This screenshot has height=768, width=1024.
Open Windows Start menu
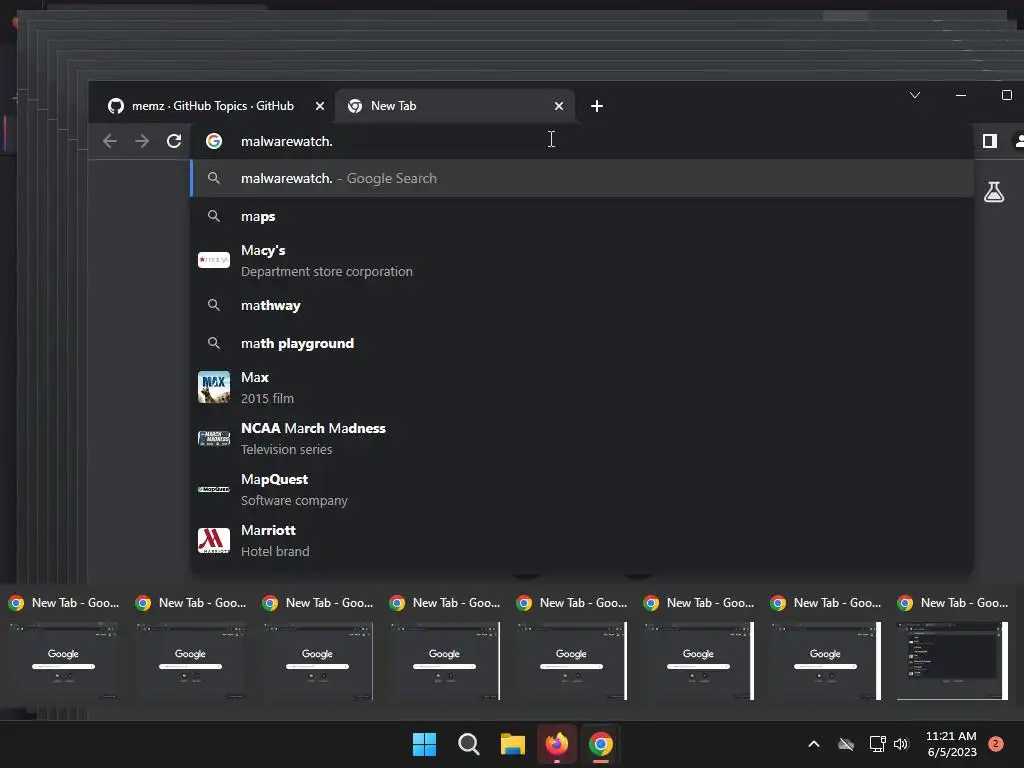click(x=424, y=744)
